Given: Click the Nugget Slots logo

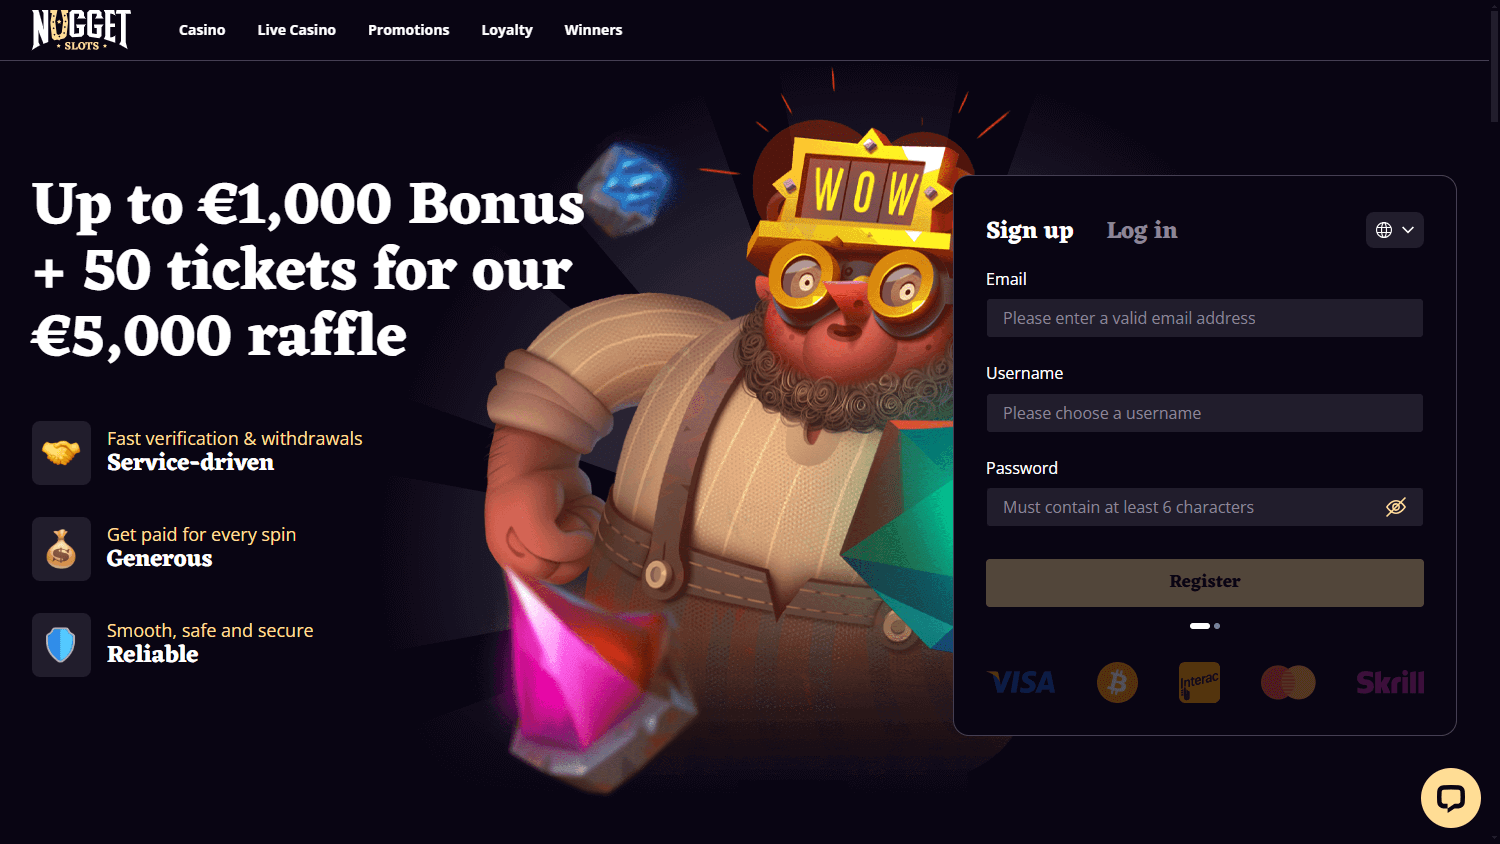Looking at the screenshot, I should pyautogui.click(x=81, y=30).
